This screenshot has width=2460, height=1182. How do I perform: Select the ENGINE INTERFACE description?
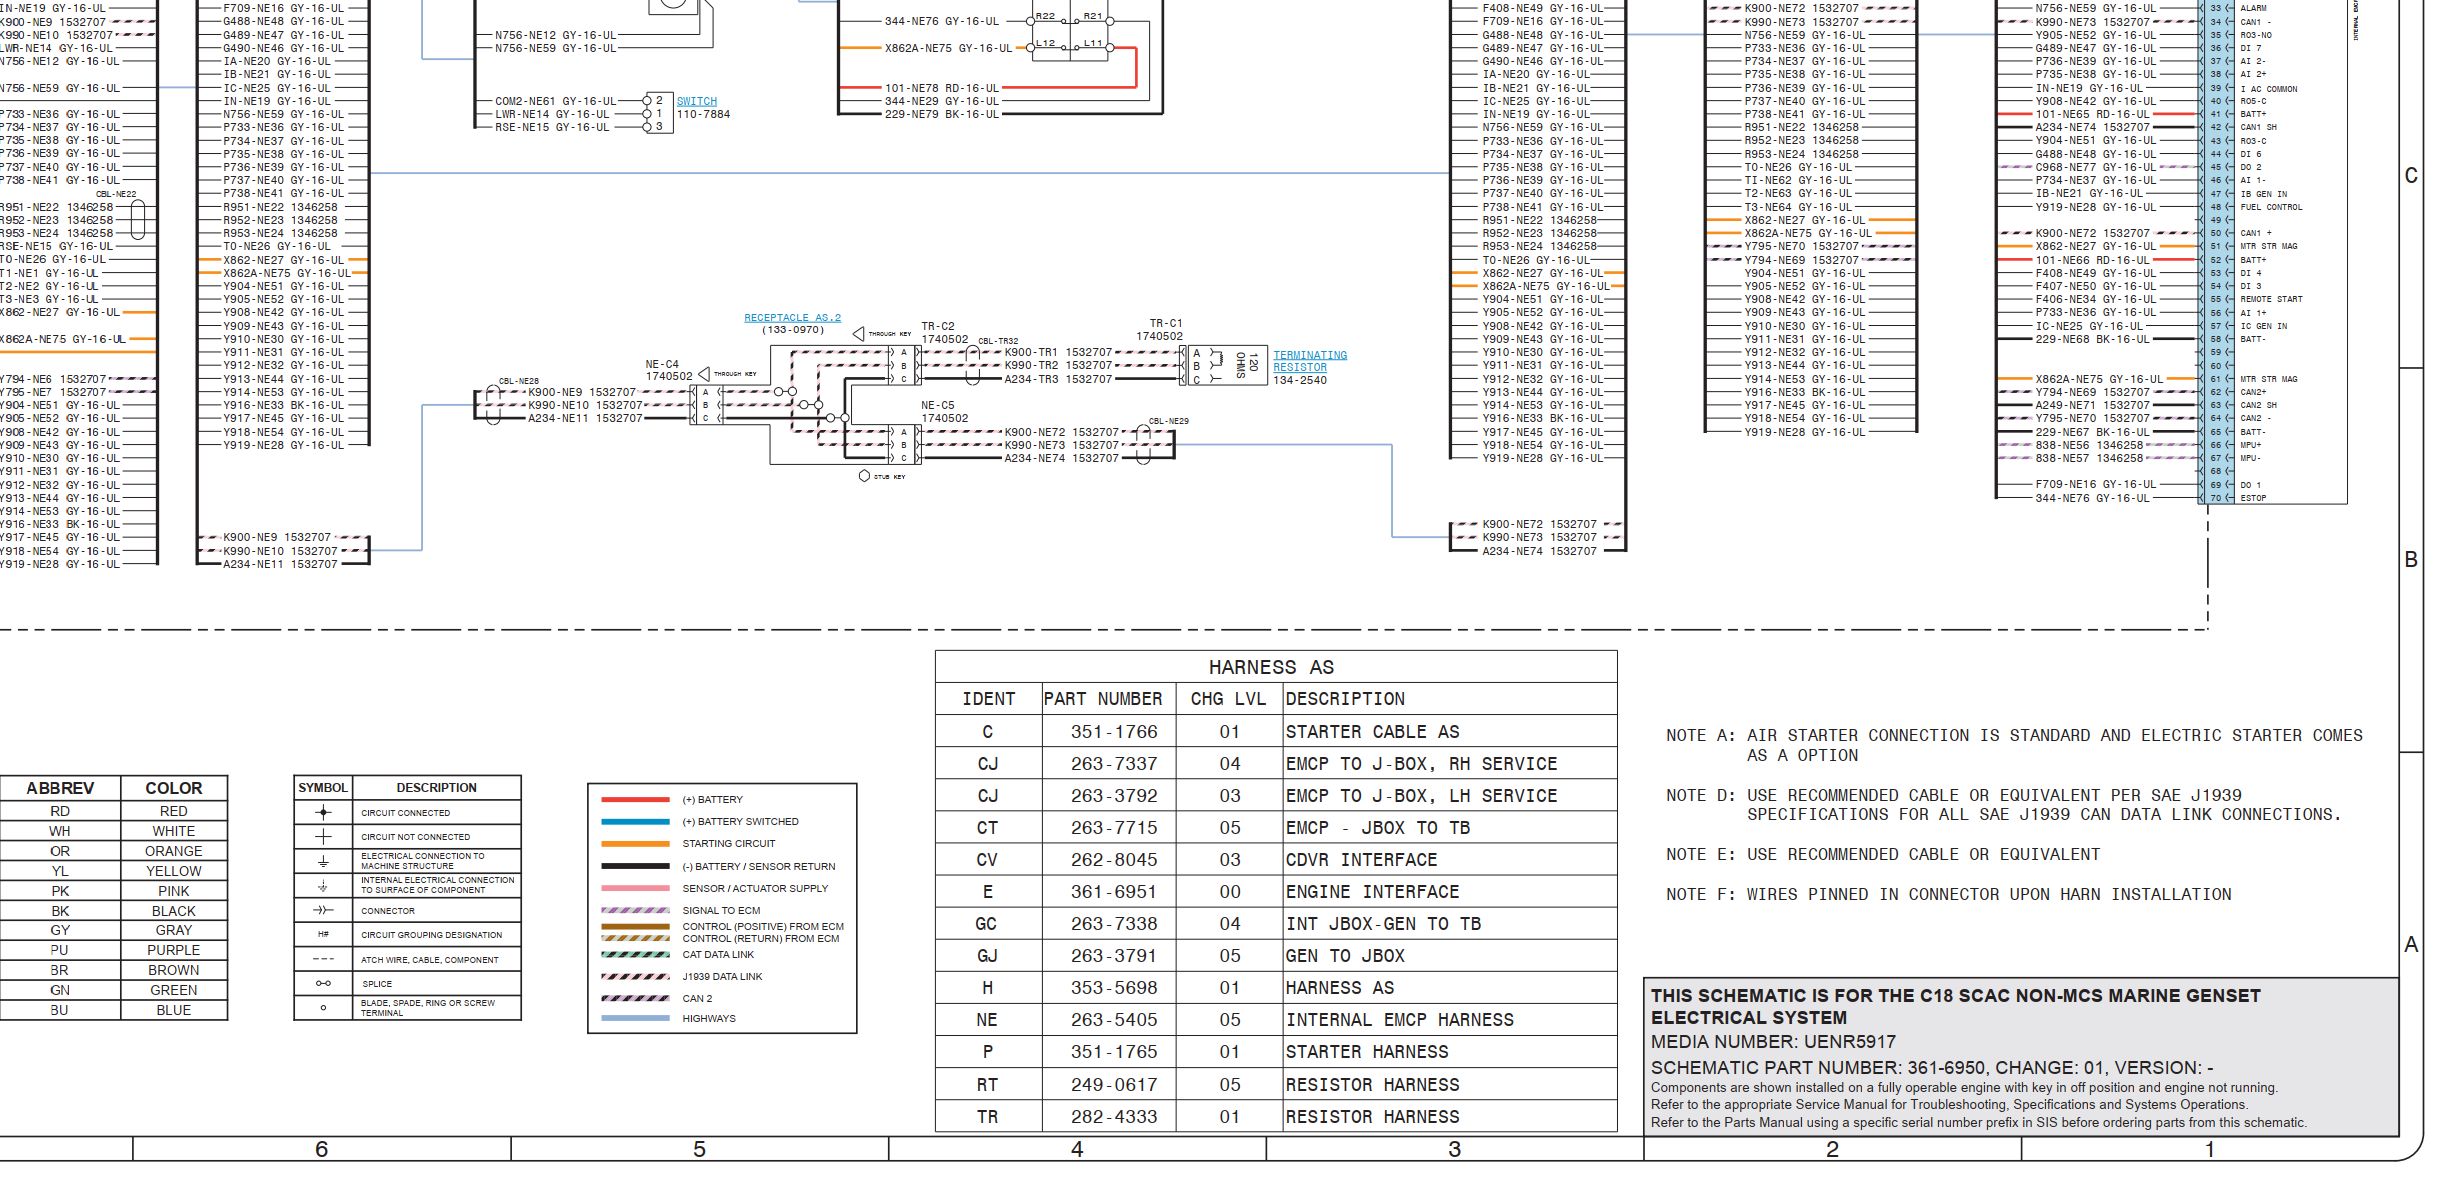[x=1372, y=892]
